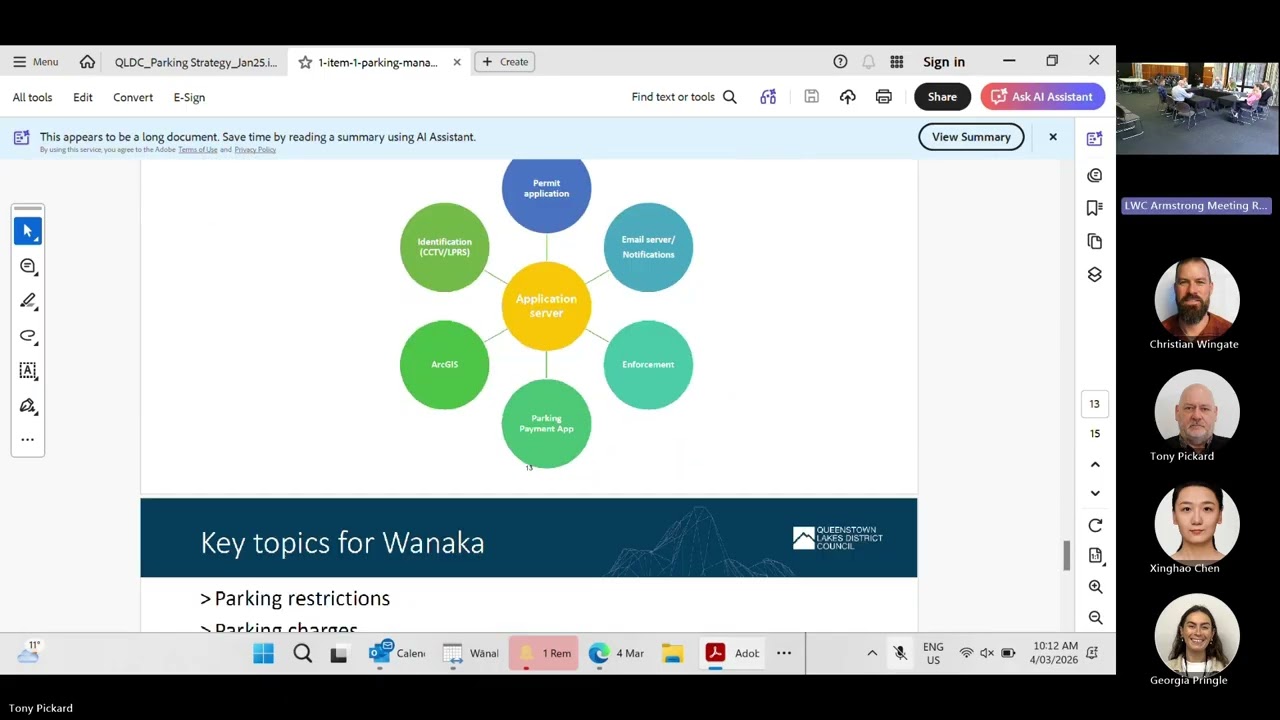The image size is (1280, 720).
Task: Click the current page number 13 box
Action: click(1095, 404)
